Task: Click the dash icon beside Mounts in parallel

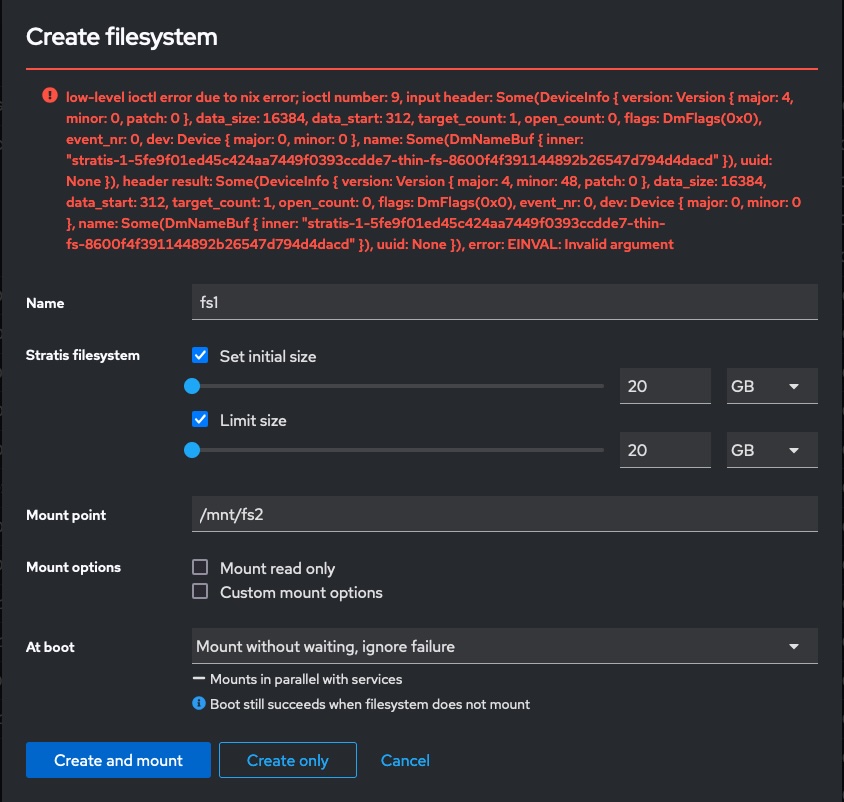Action: 199,679
